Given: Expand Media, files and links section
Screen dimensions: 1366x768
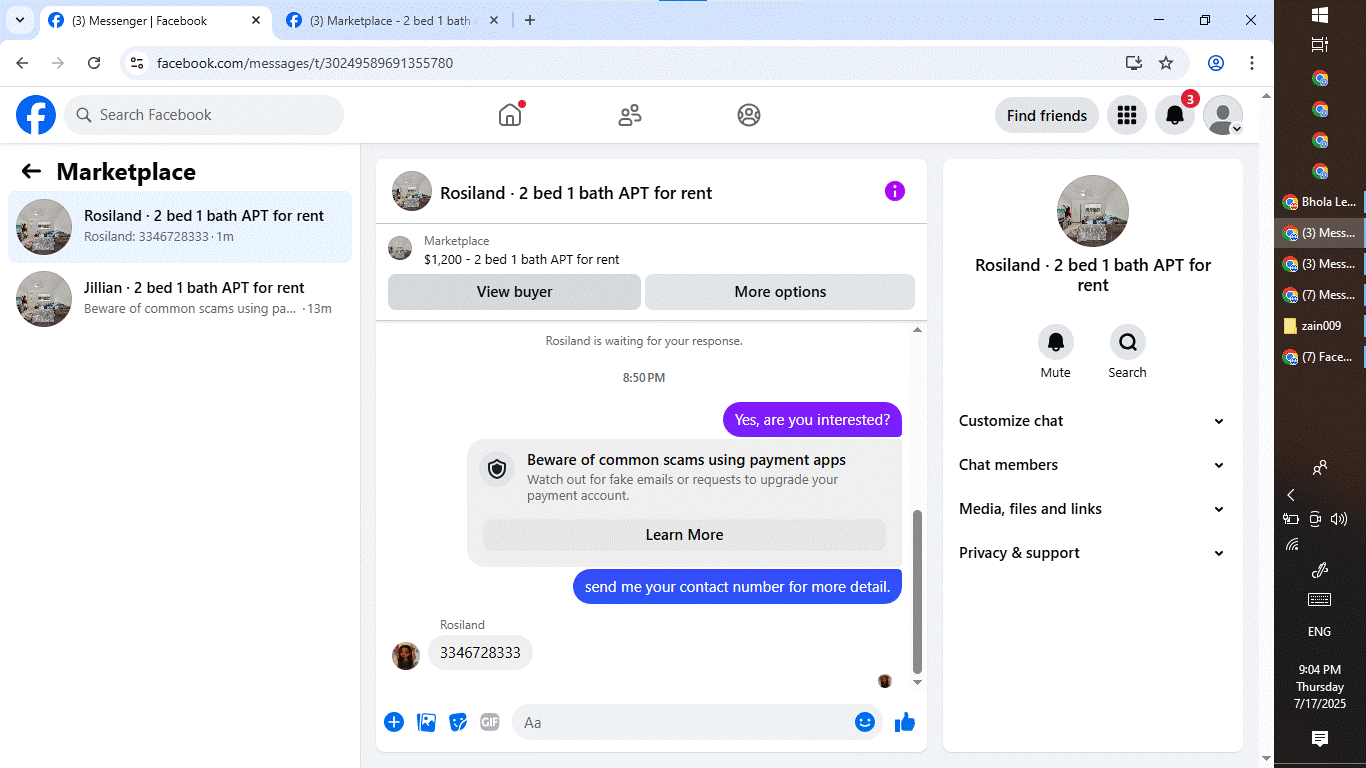Looking at the screenshot, I should point(1092,509).
